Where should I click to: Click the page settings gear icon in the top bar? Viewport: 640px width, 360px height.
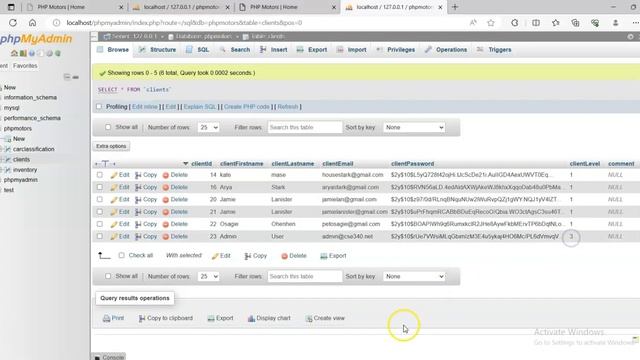click(x=630, y=36)
